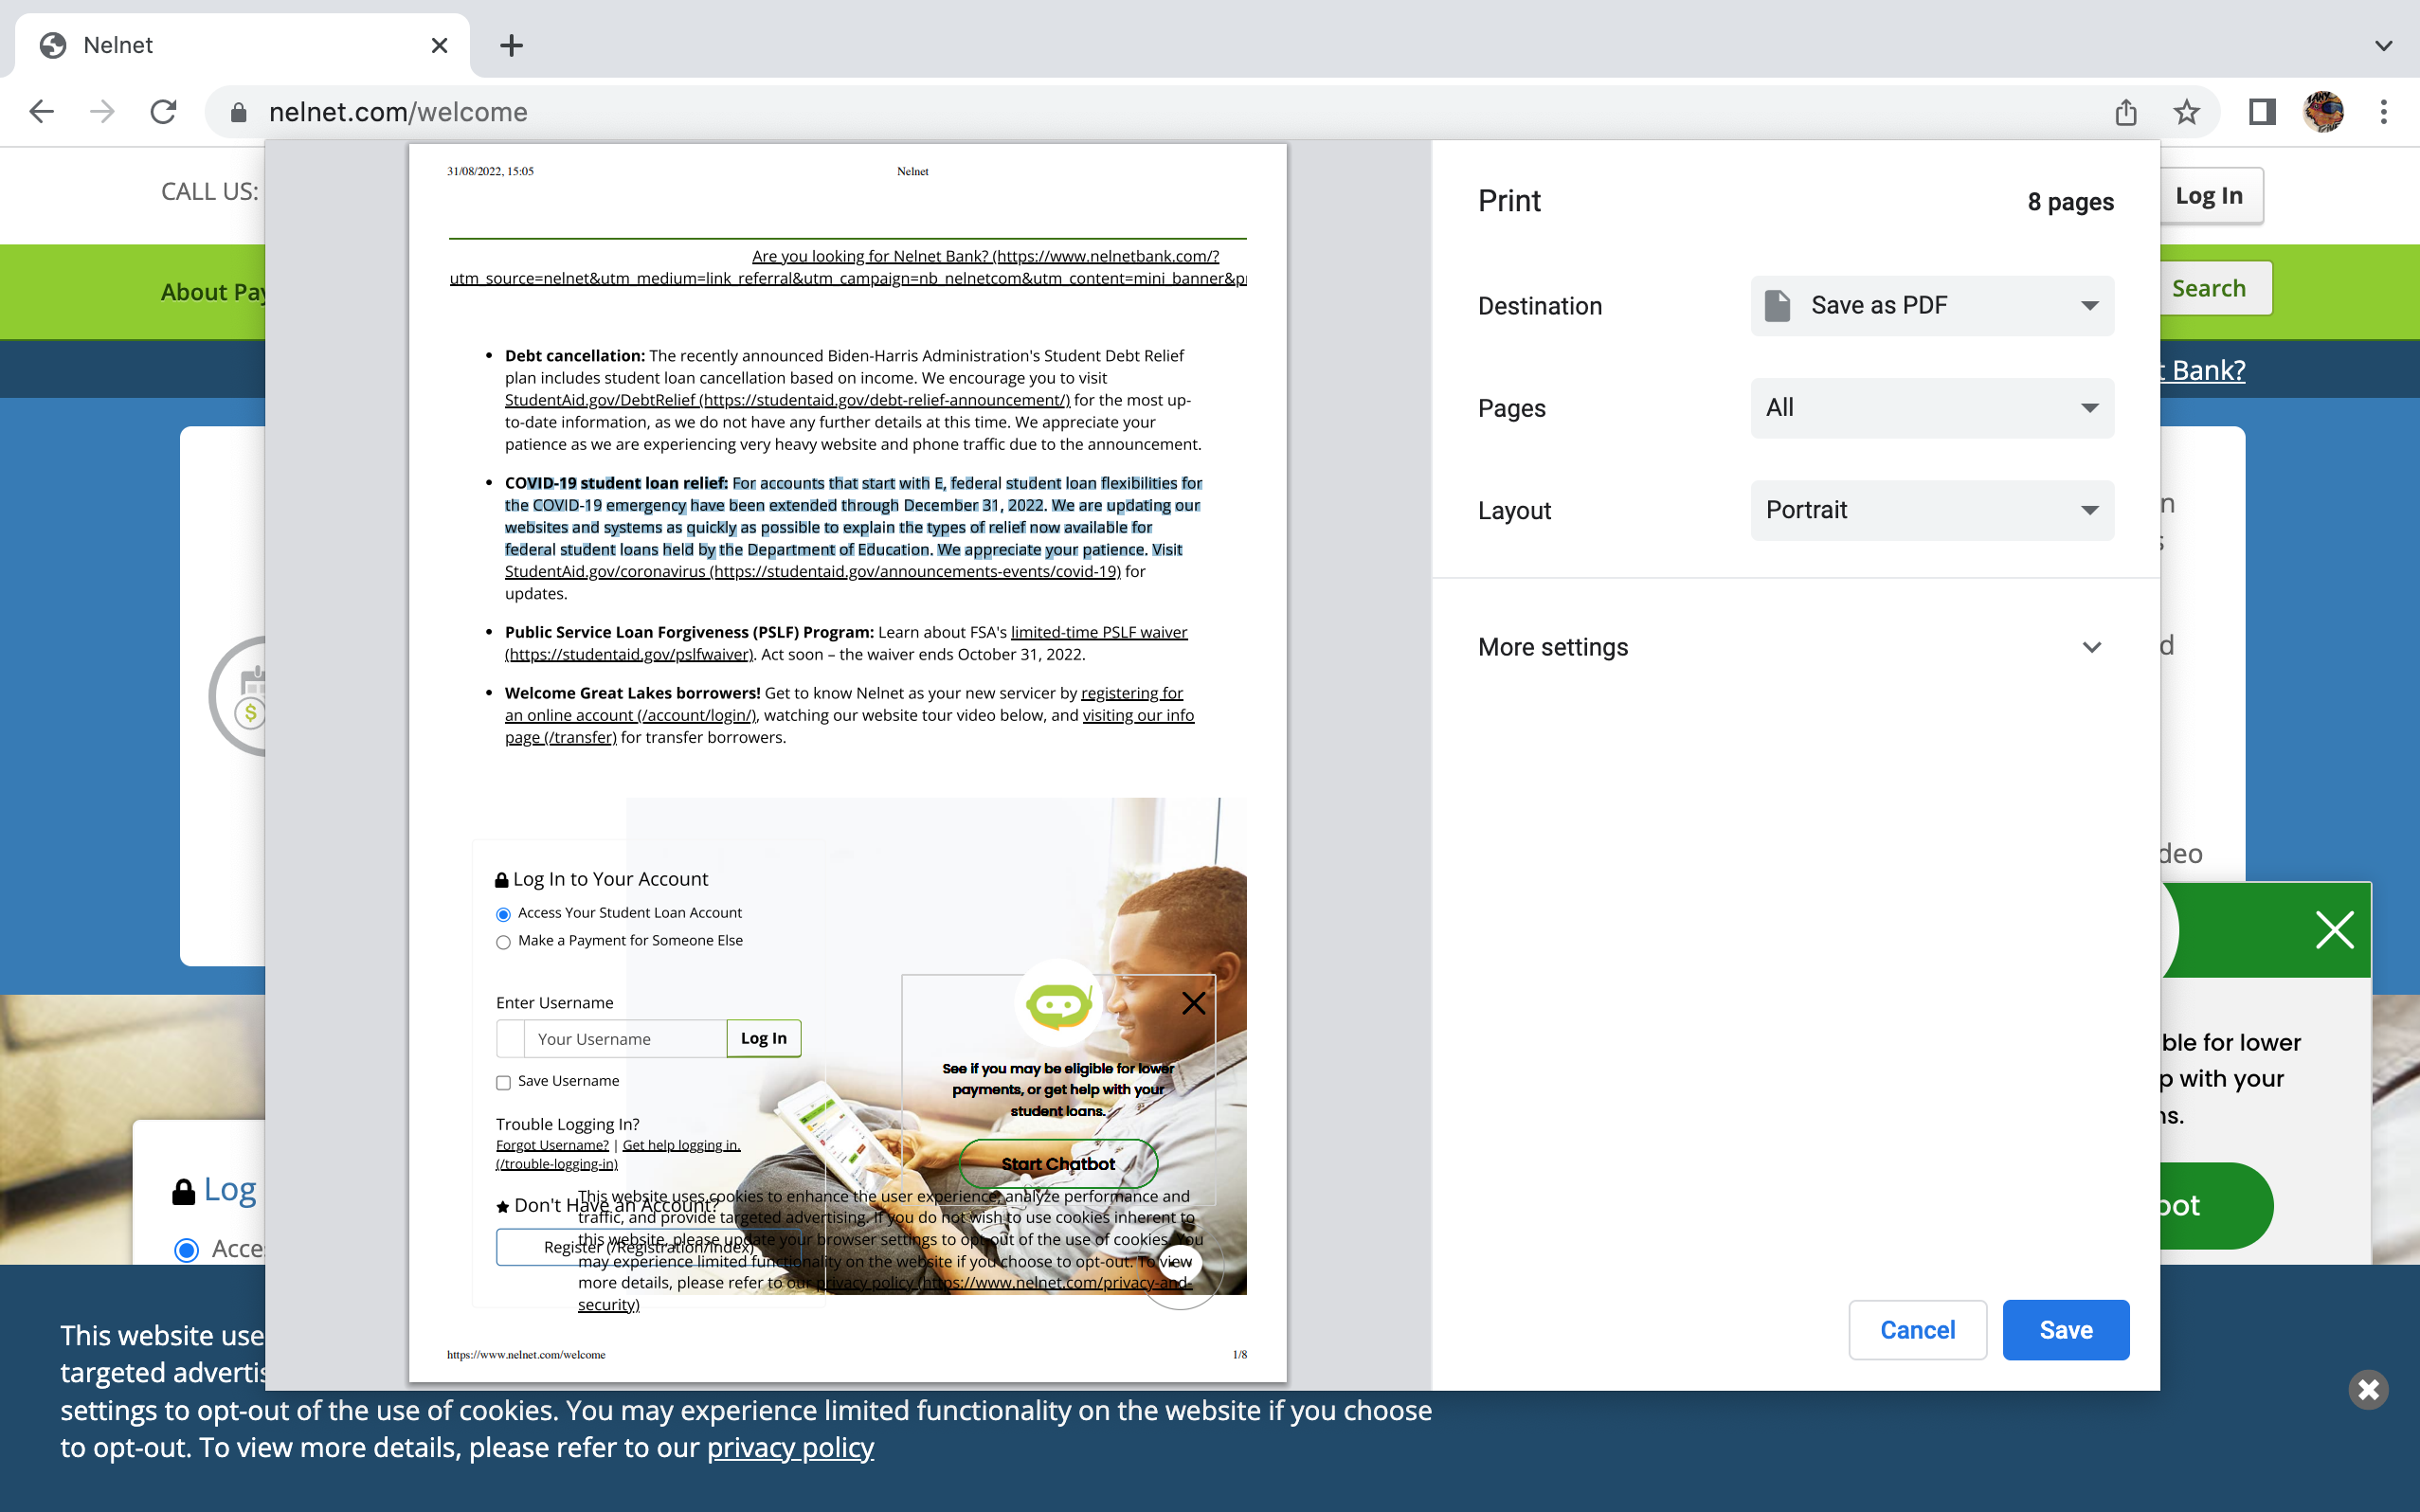Expand the tab search chevron

[x=2384, y=45]
